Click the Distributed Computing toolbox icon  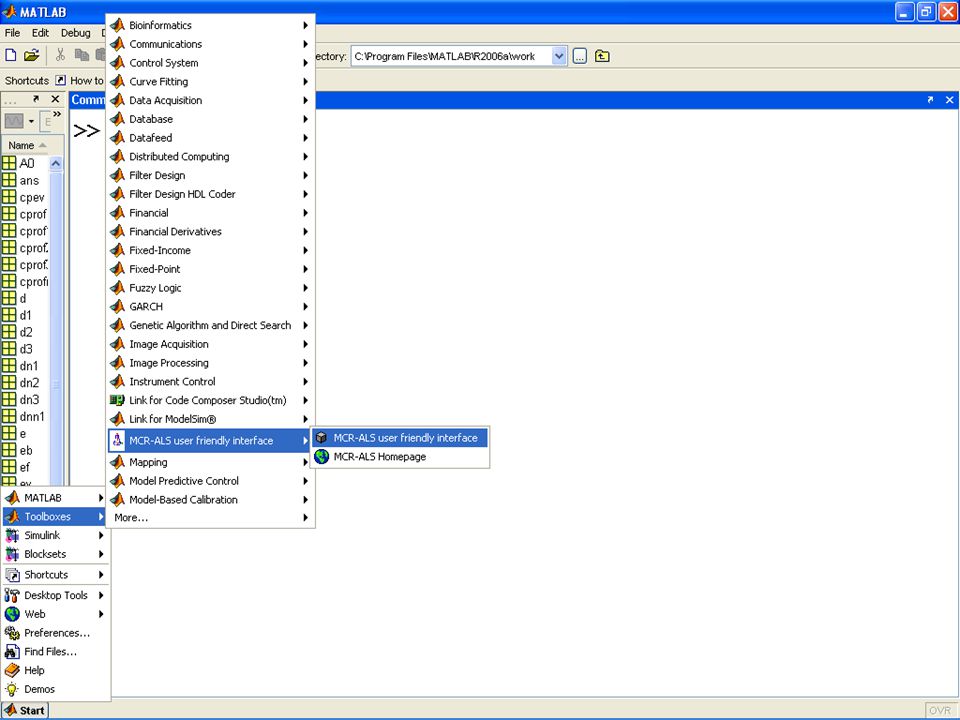click(x=118, y=157)
